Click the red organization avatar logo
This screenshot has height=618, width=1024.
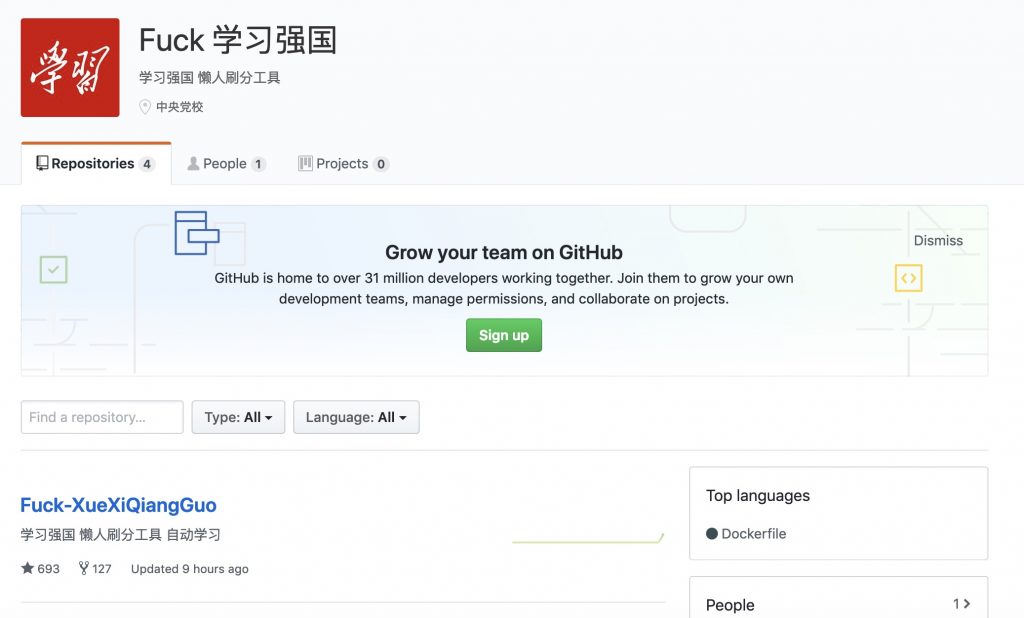70,68
